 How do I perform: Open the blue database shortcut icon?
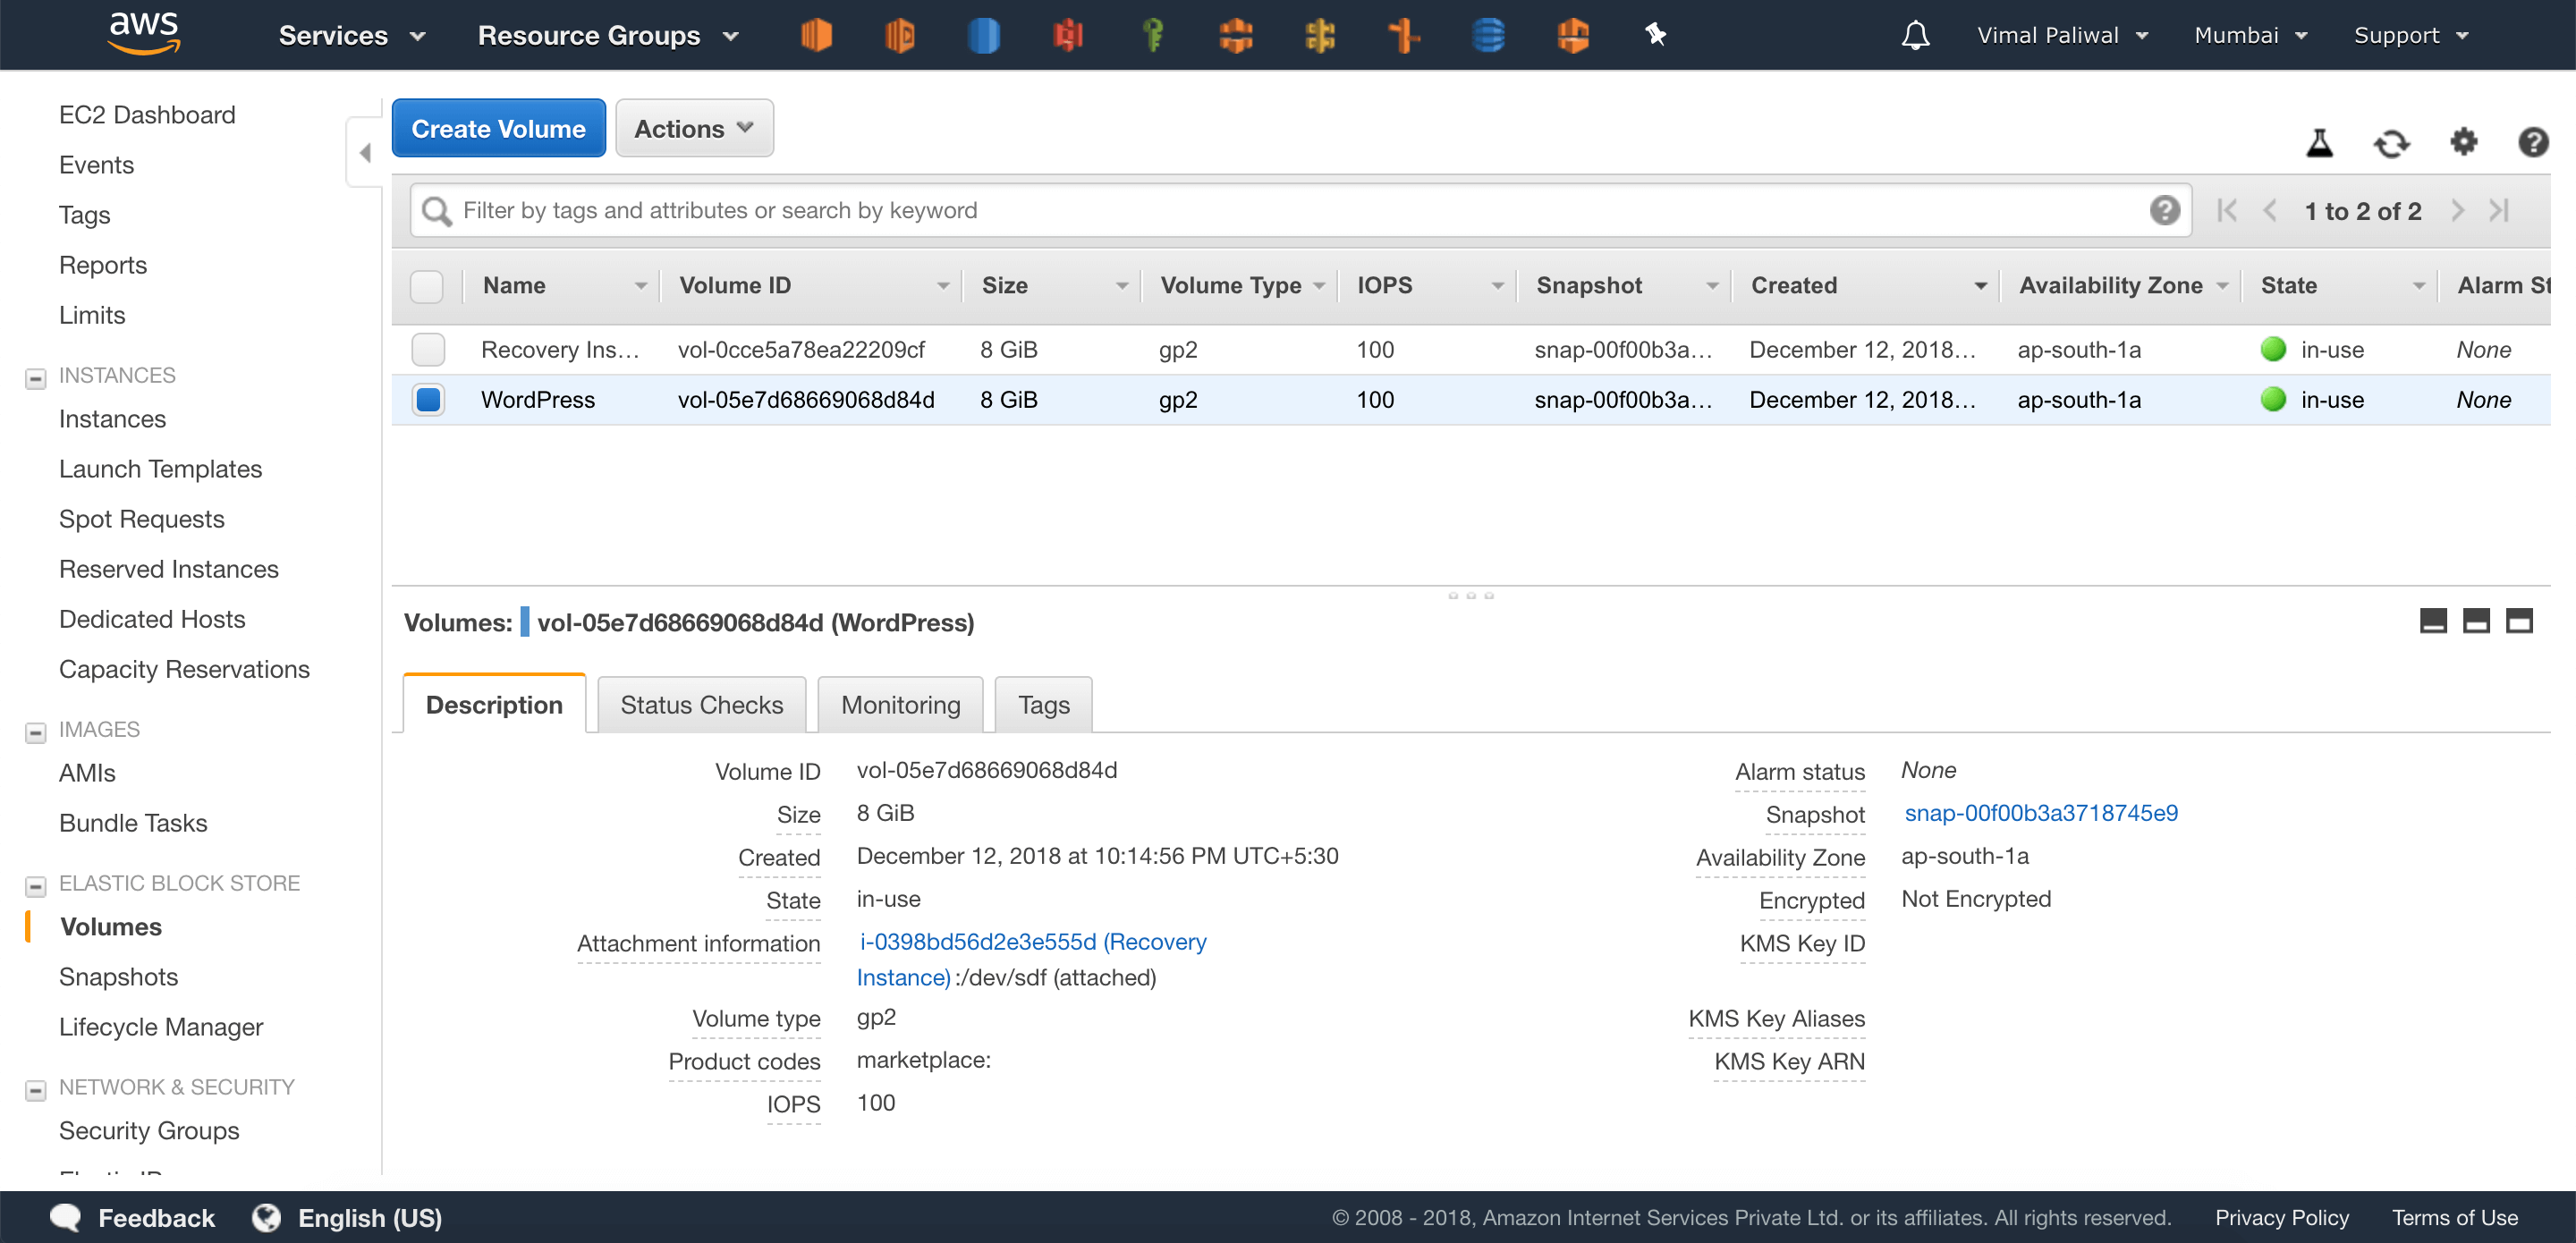point(1488,35)
